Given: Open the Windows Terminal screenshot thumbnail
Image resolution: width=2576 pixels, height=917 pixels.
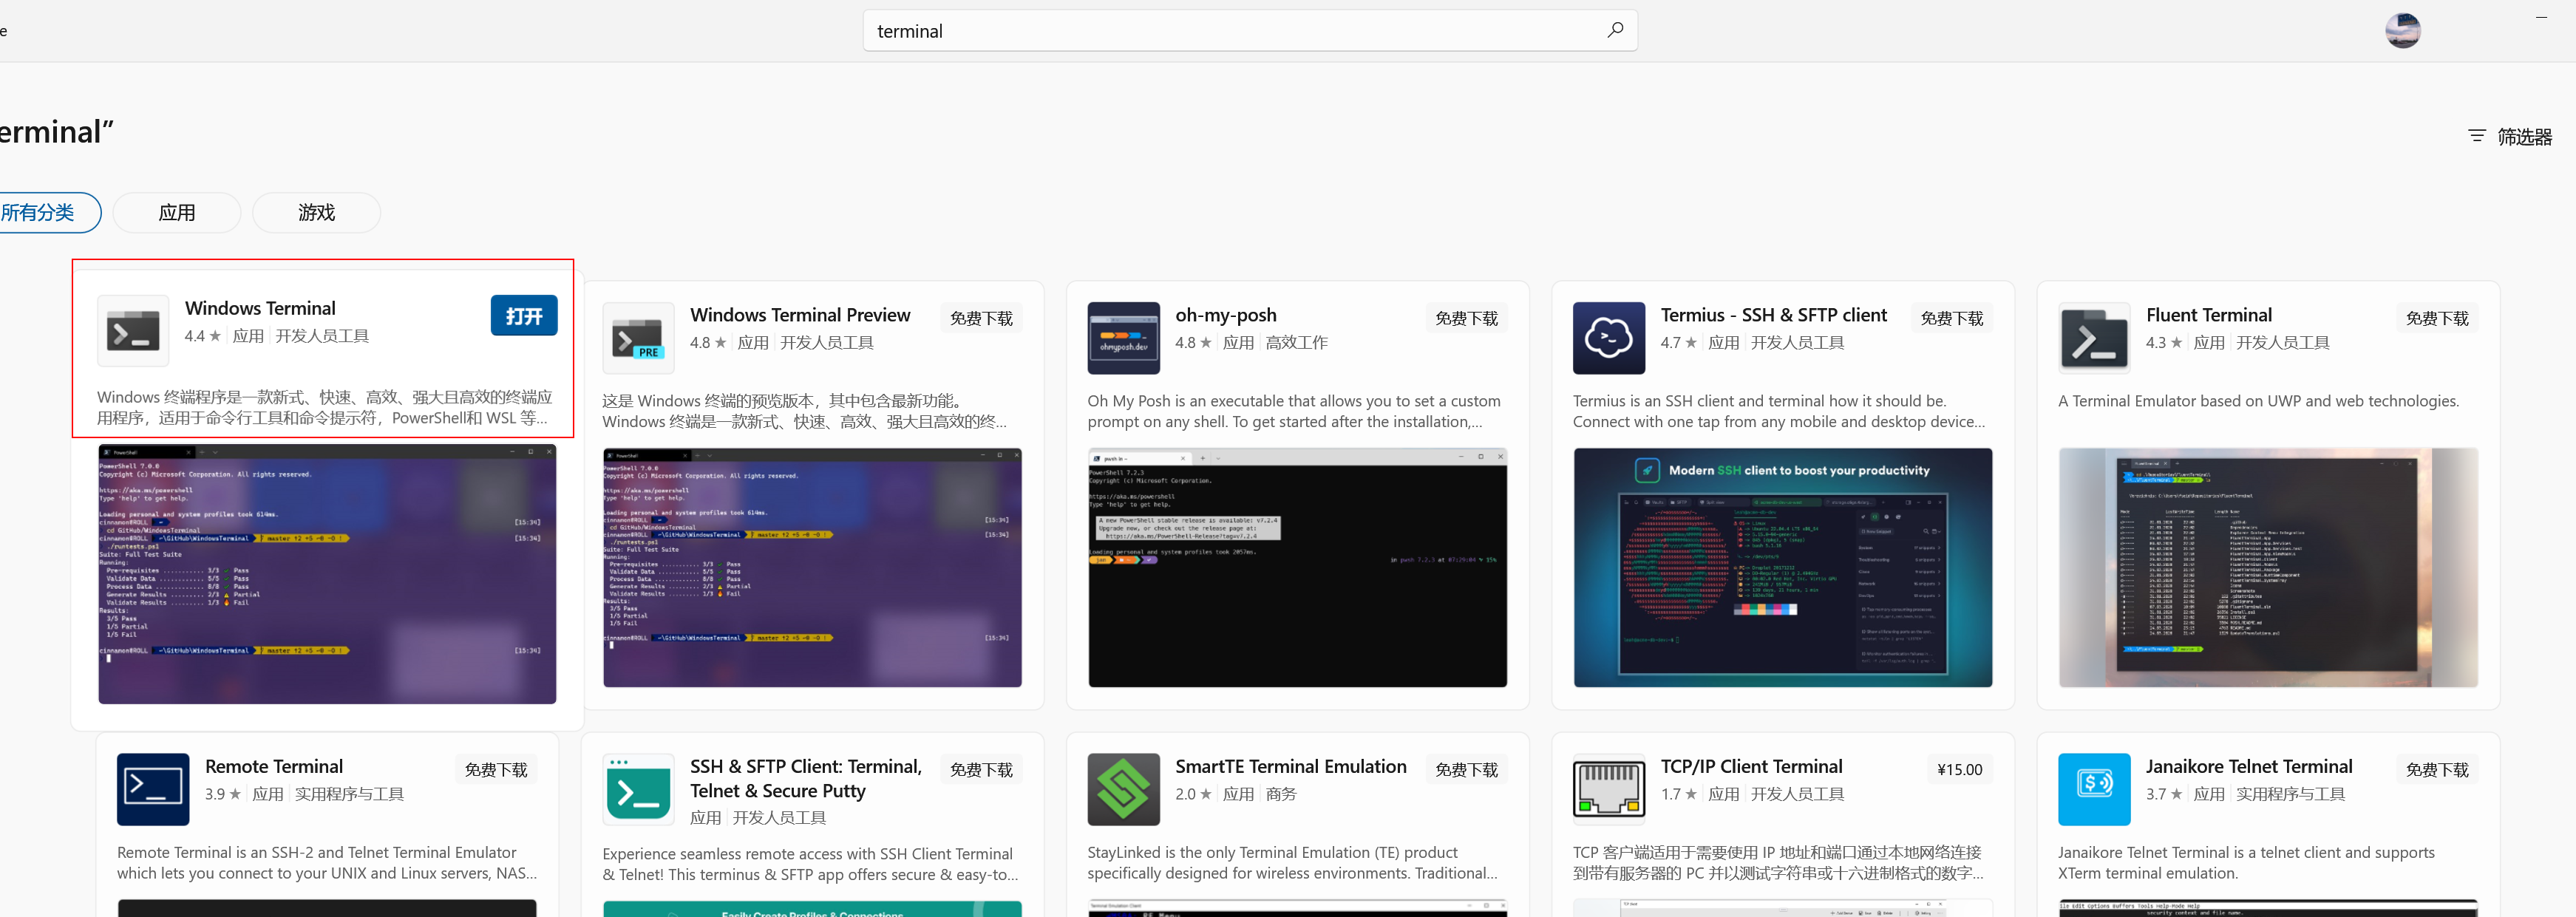Looking at the screenshot, I should [327, 574].
